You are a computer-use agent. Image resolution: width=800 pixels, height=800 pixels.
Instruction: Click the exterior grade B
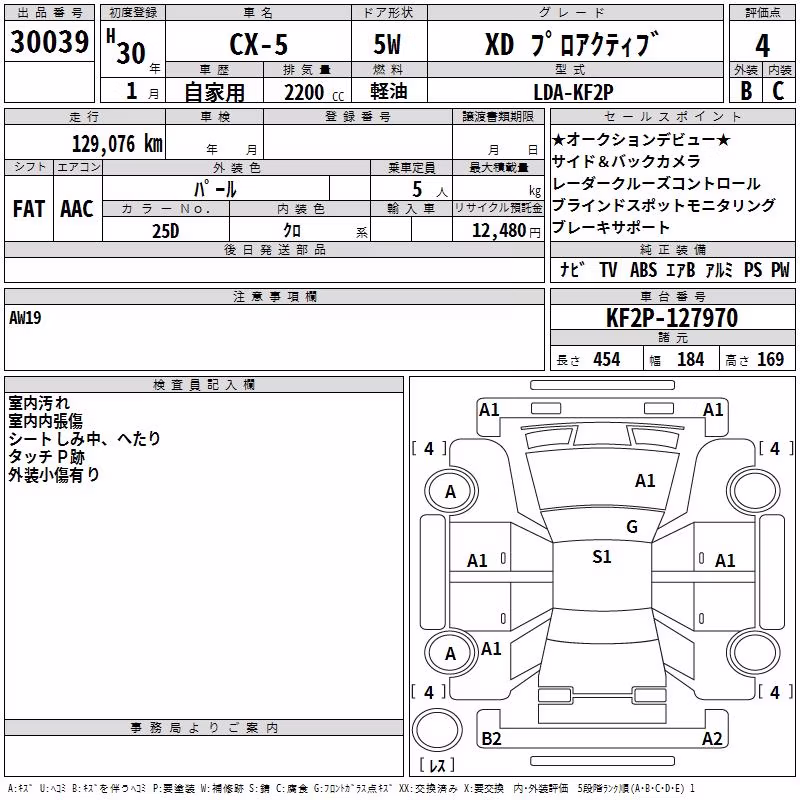click(x=746, y=90)
